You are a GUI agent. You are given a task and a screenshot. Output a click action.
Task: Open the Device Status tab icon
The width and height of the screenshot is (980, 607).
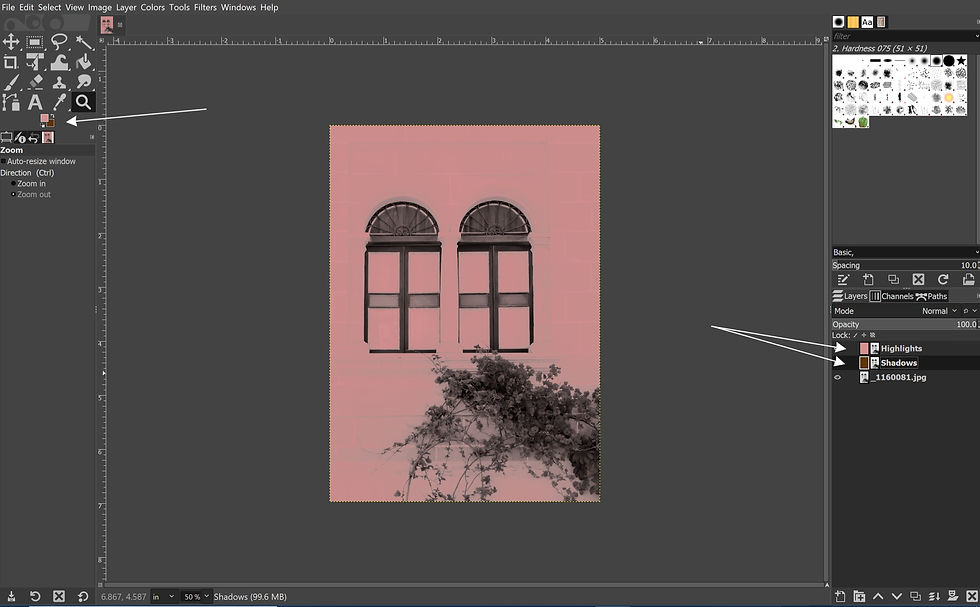tap(20, 138)
